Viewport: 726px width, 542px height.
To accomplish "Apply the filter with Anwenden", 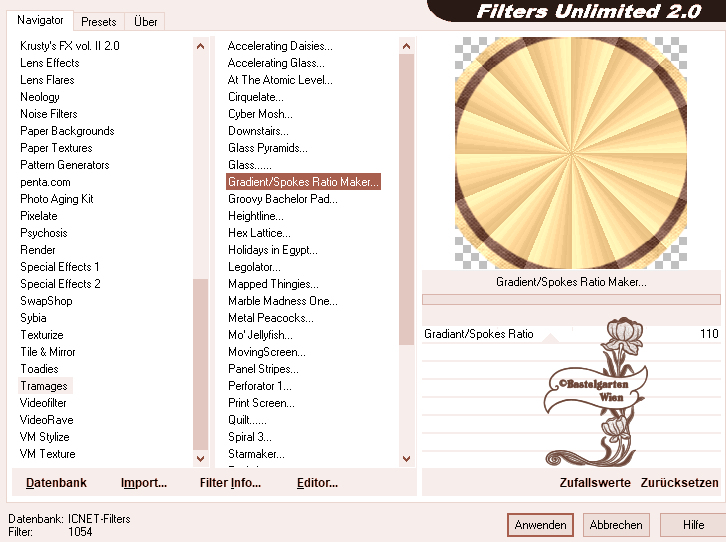I will [540, 525].
